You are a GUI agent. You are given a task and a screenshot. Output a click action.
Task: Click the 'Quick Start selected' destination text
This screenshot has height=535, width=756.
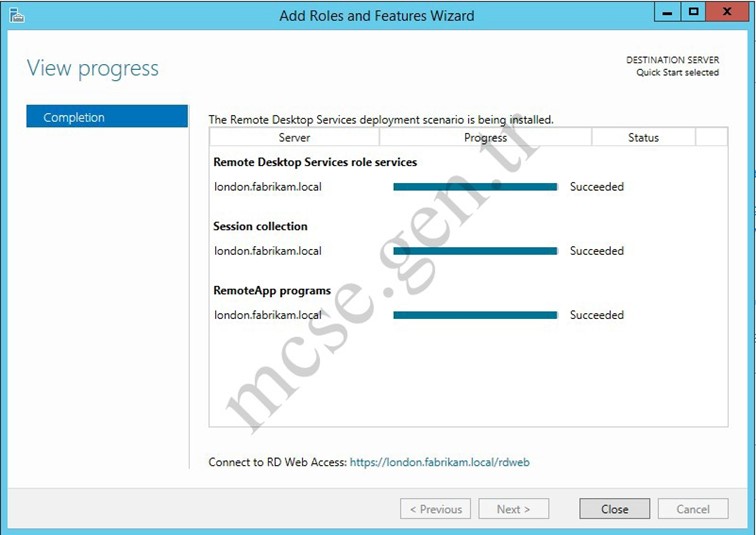(x=677, y=72)
